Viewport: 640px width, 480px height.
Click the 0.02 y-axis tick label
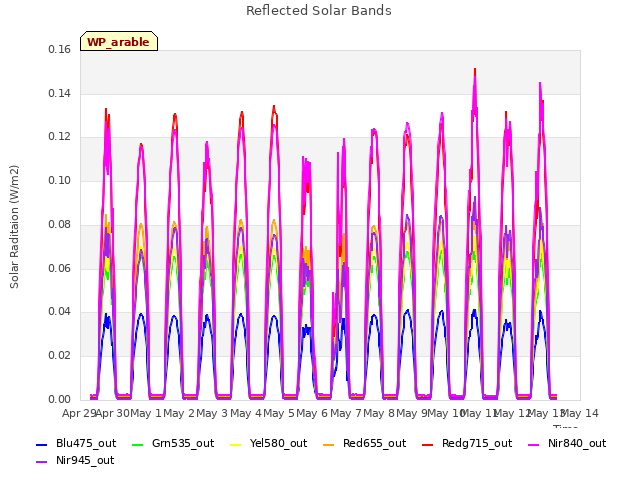pos(59,356)
